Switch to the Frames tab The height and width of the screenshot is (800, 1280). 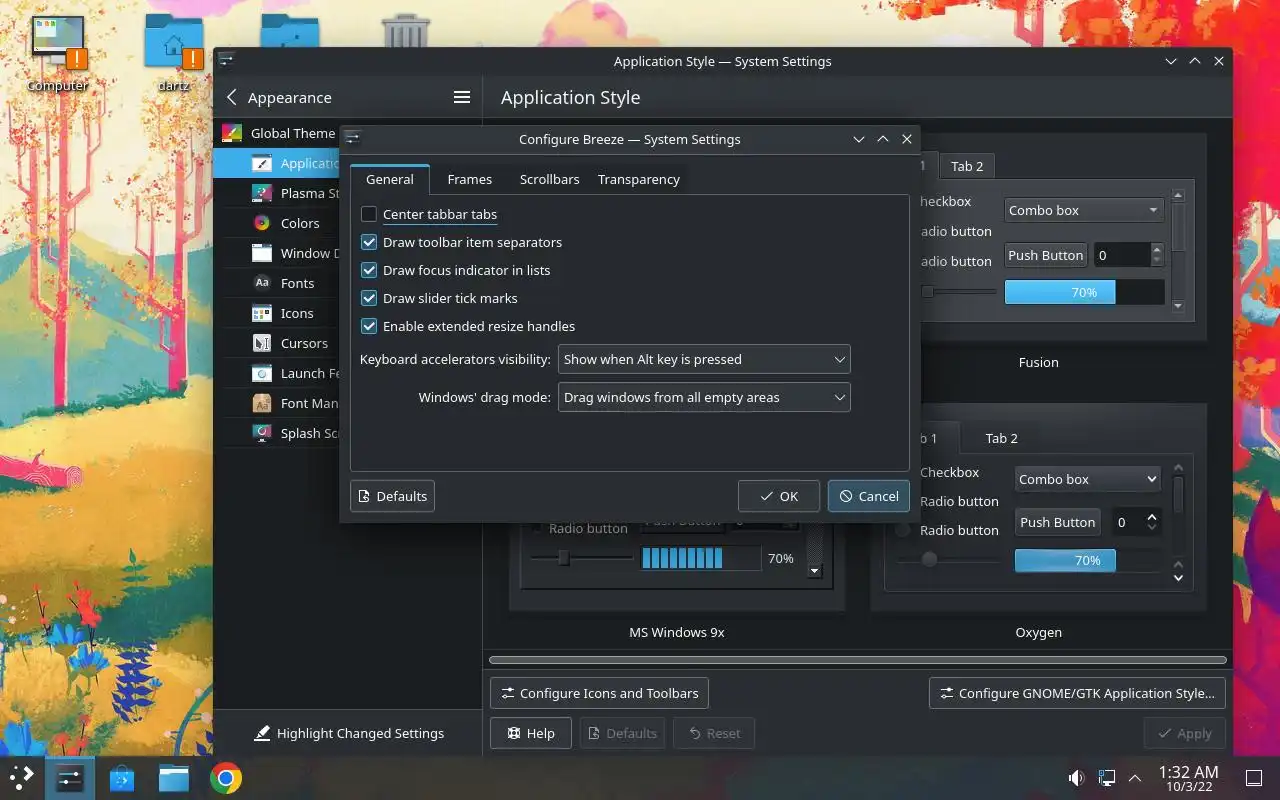pos(470,179)
